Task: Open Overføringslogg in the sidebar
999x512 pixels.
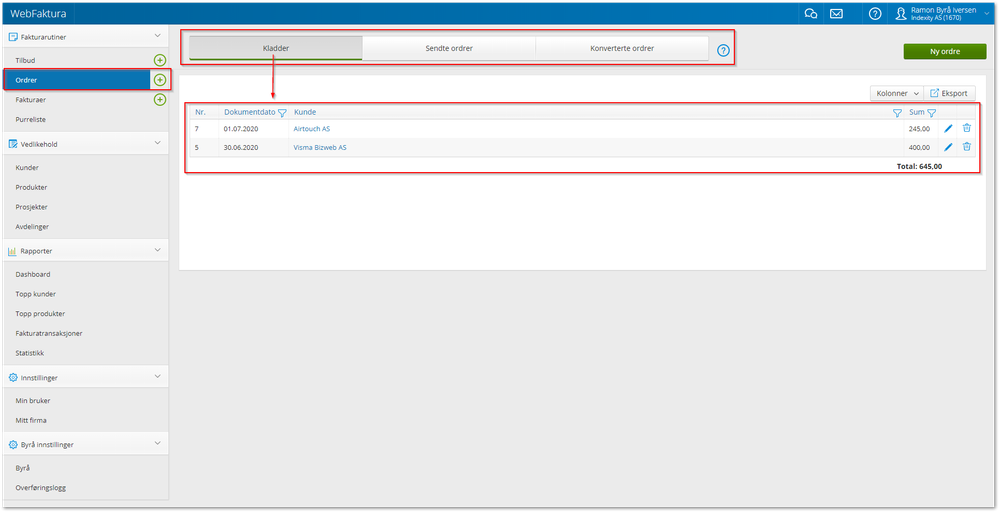Action: click(41, 488)
